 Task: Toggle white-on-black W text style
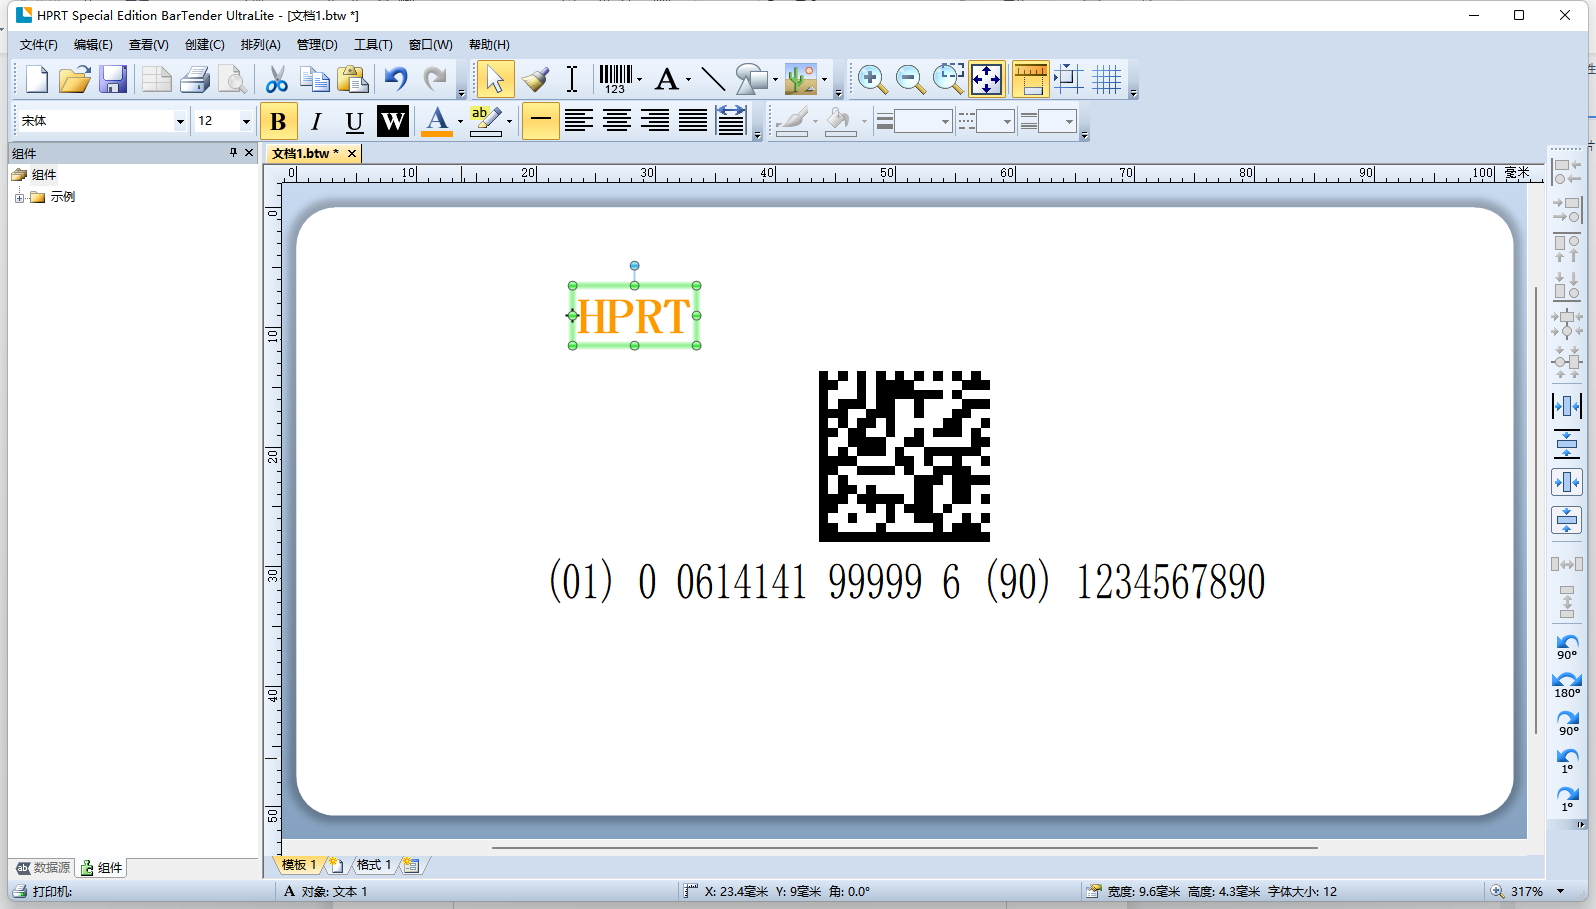[x=393, y=121]
